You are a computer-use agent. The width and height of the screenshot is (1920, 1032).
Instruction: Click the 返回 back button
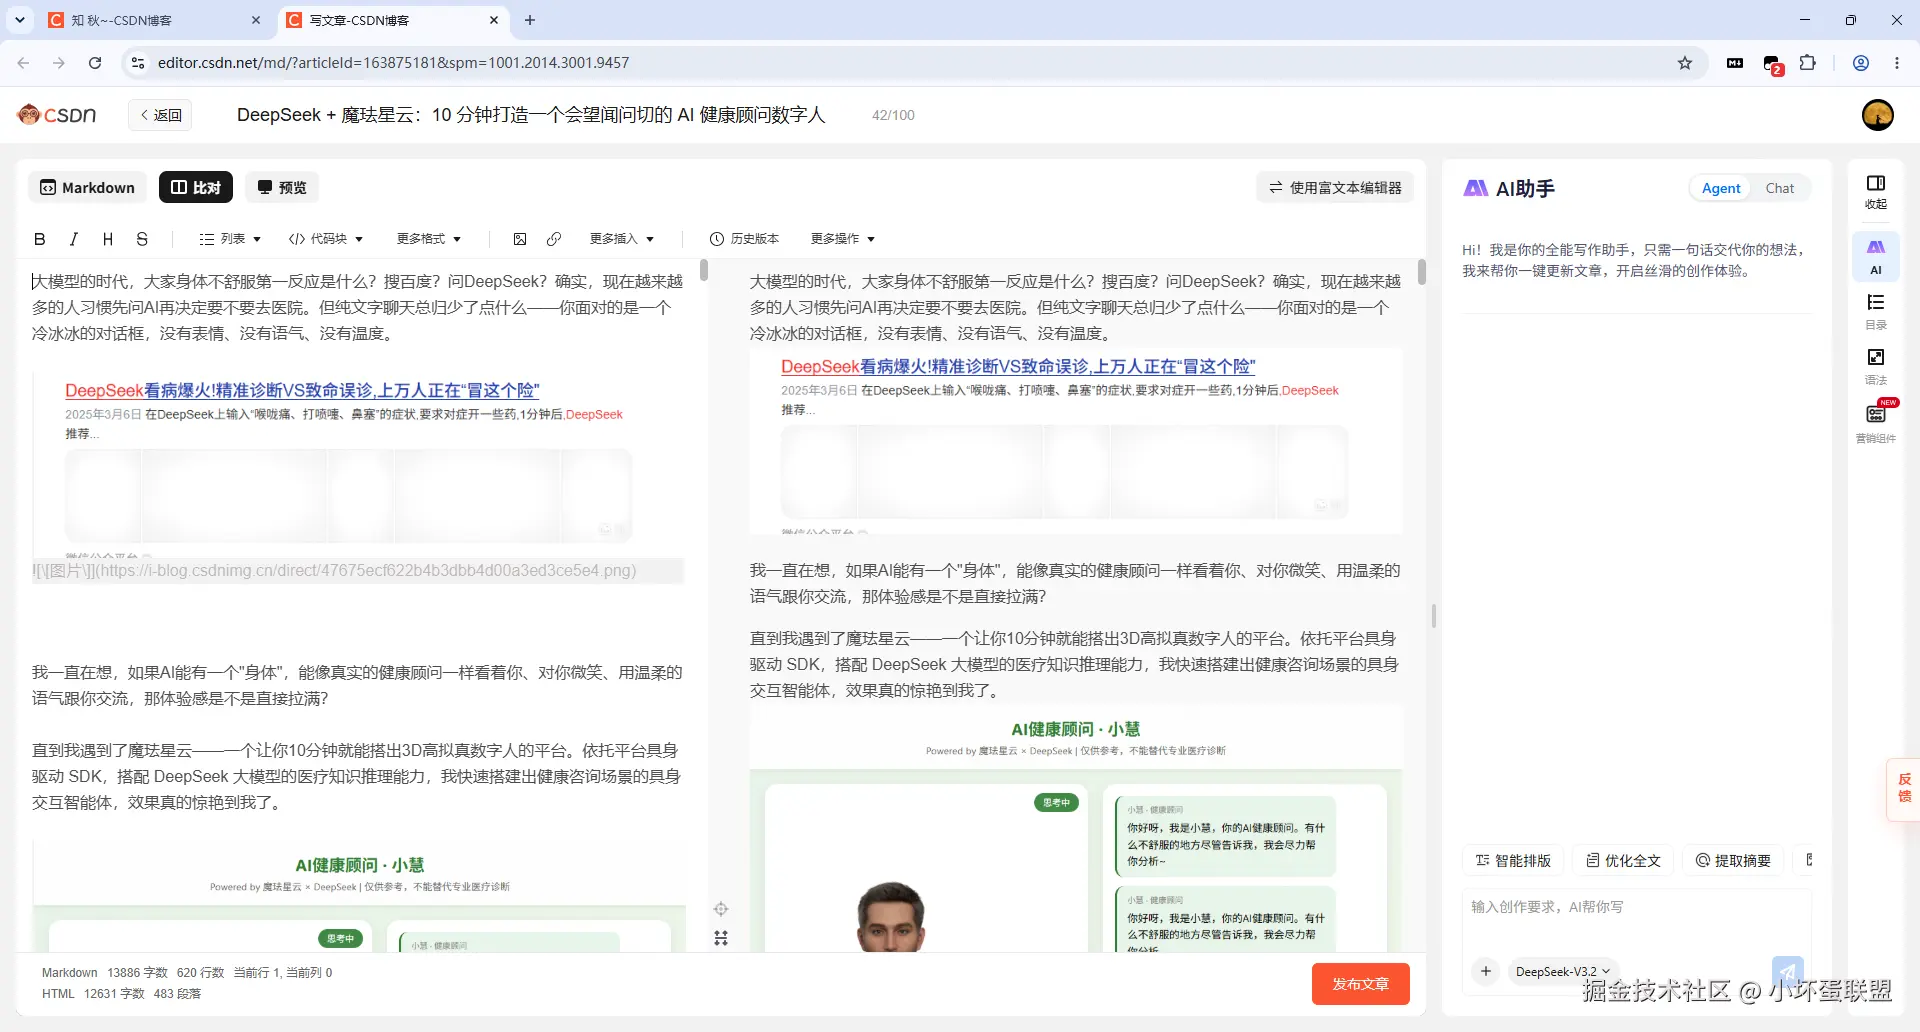[x=160, y=115]
